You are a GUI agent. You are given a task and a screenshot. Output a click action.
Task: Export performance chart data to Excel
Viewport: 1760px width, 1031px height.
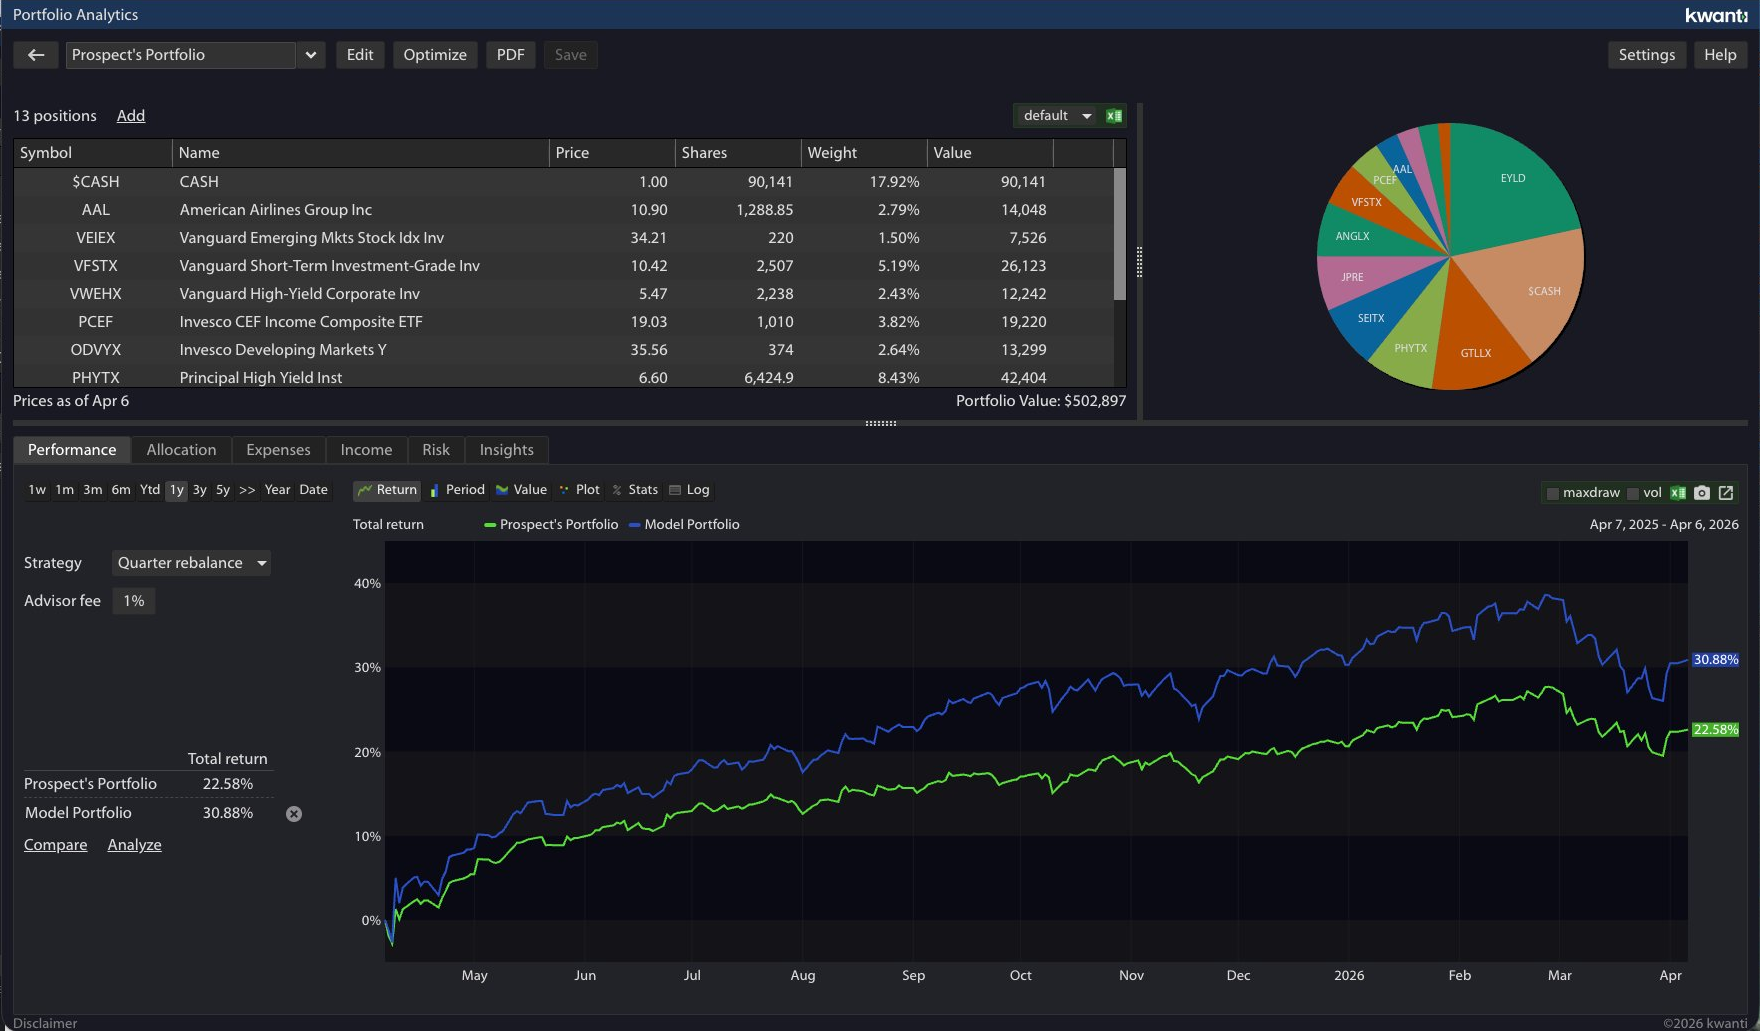pos(1678,493)
